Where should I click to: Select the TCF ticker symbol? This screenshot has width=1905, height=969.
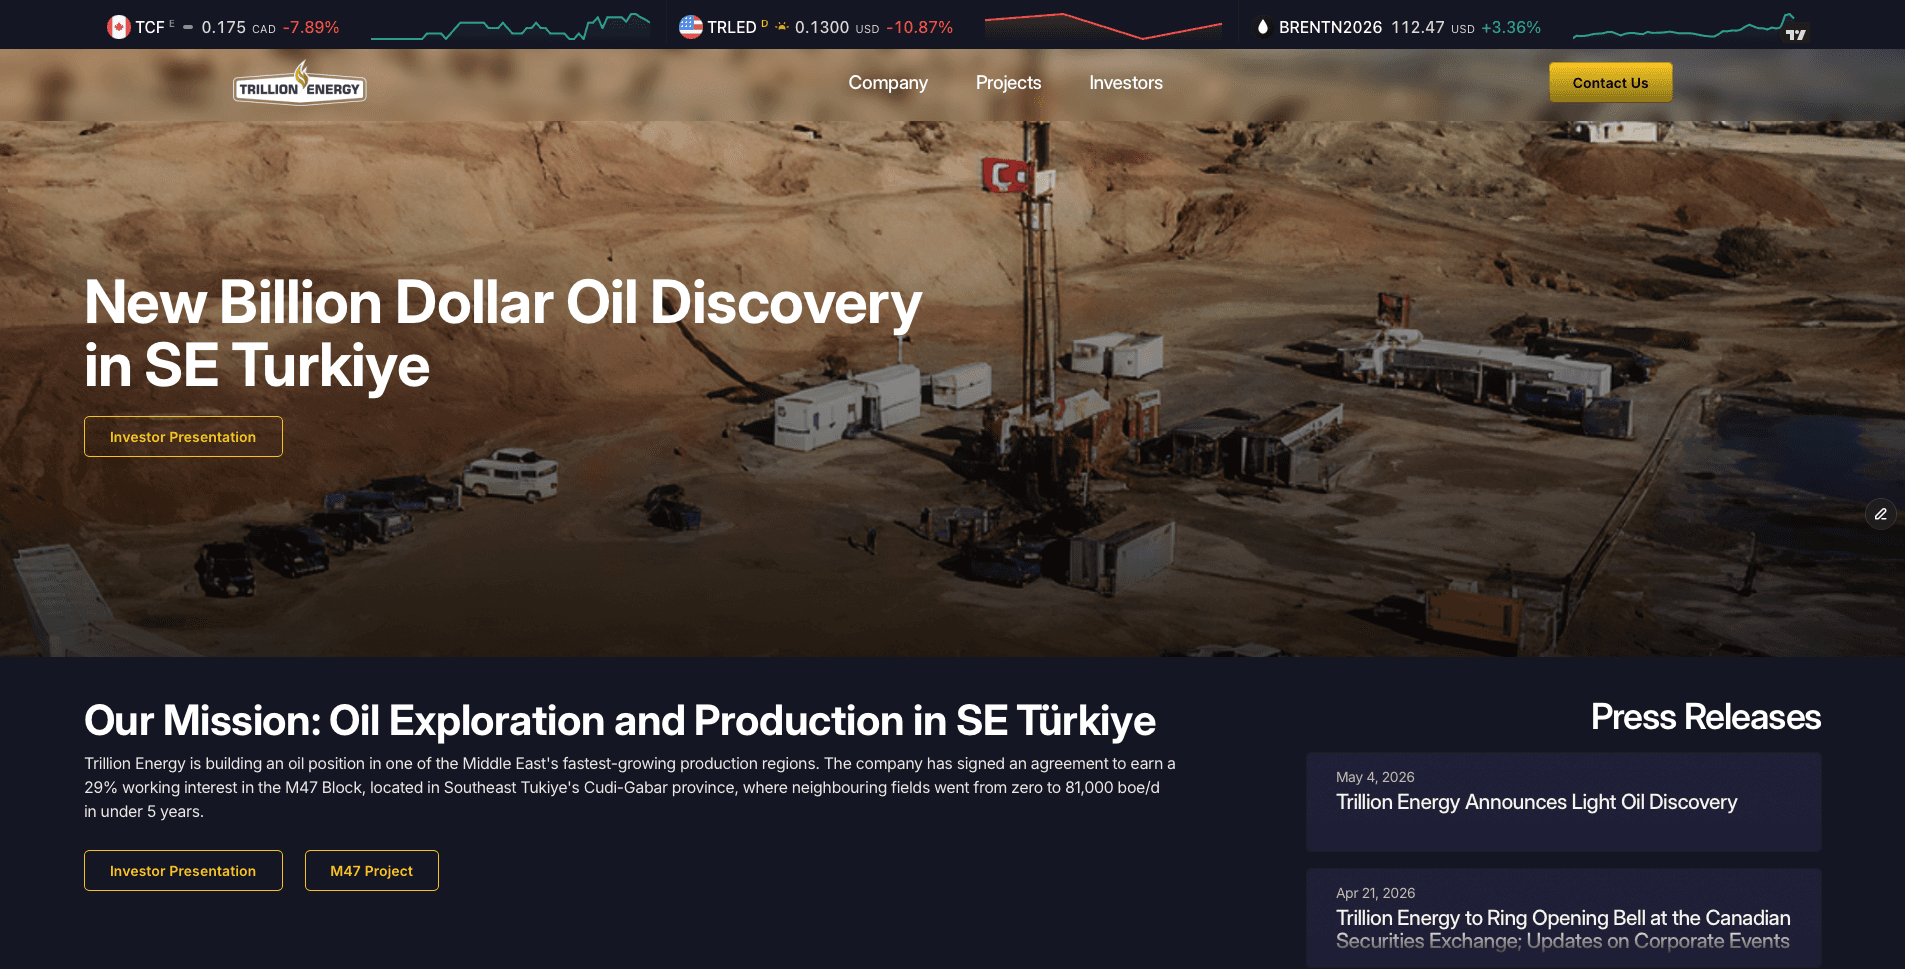coord(150,27)
